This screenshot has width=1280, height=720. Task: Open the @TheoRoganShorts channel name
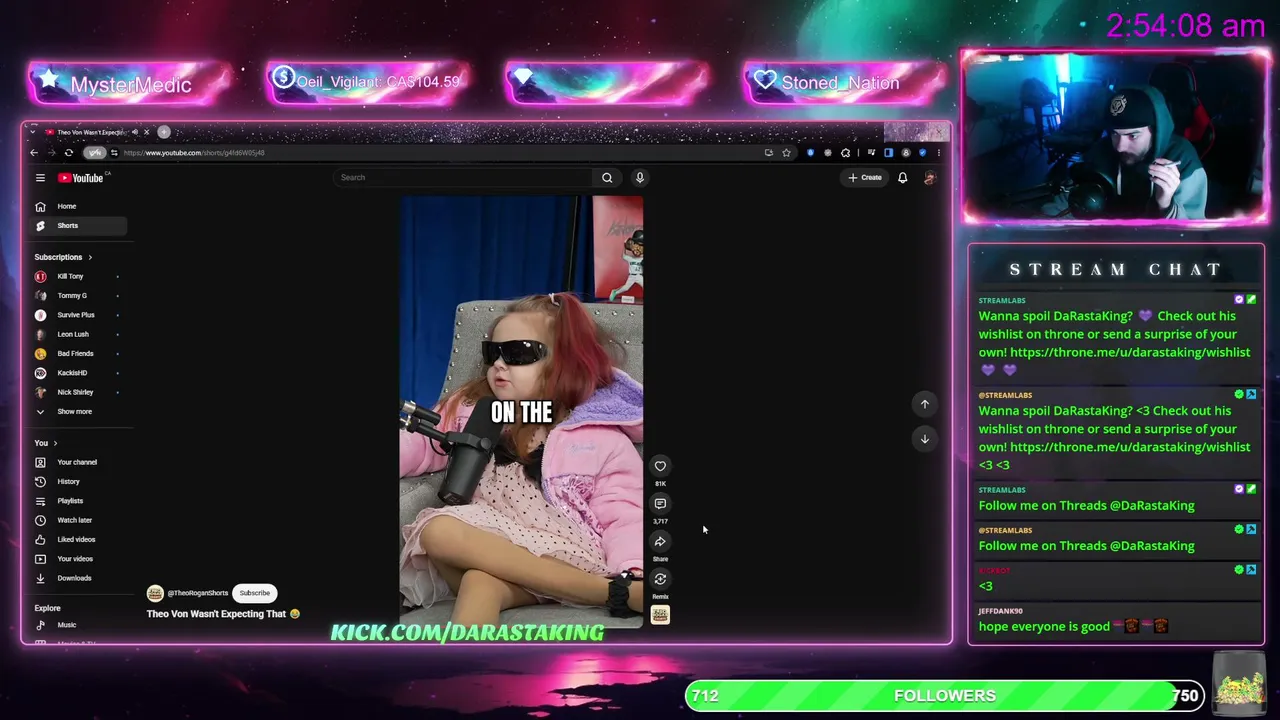point(198,593)
